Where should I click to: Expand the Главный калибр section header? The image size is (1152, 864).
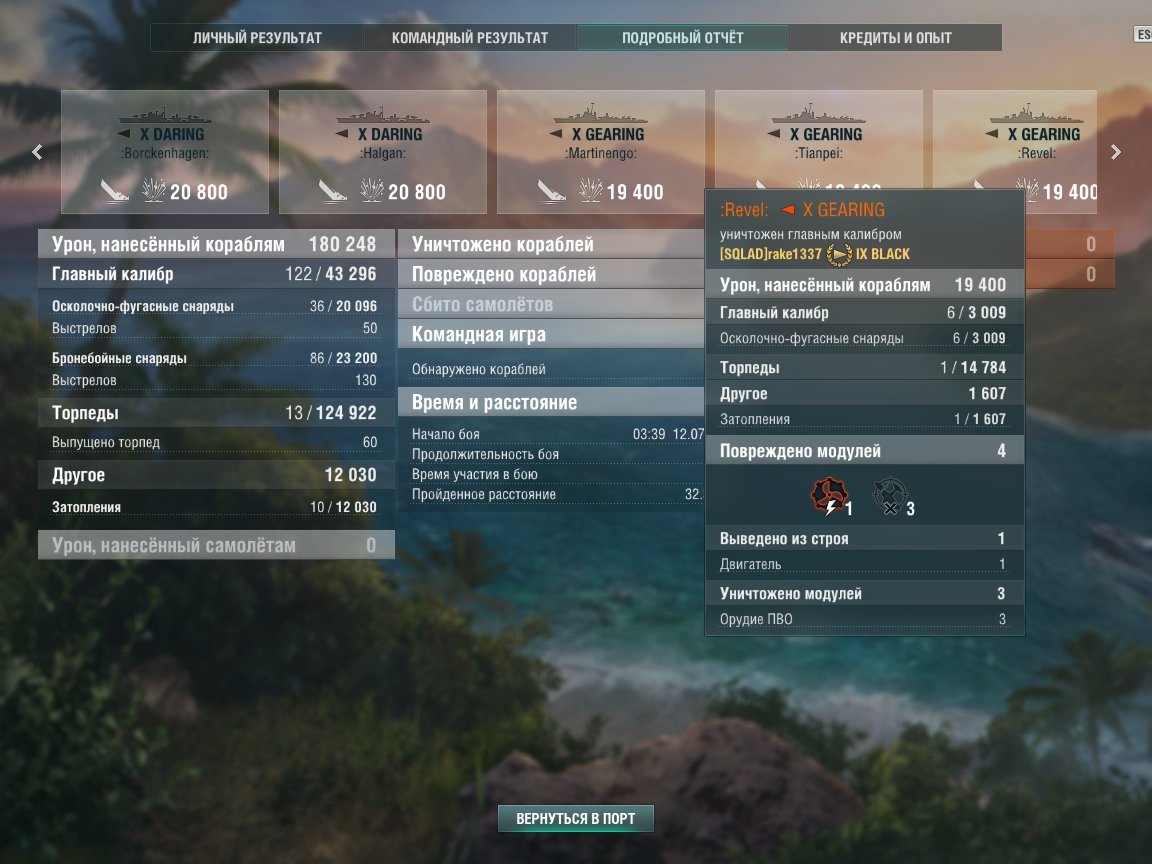[x=216, y=274]
